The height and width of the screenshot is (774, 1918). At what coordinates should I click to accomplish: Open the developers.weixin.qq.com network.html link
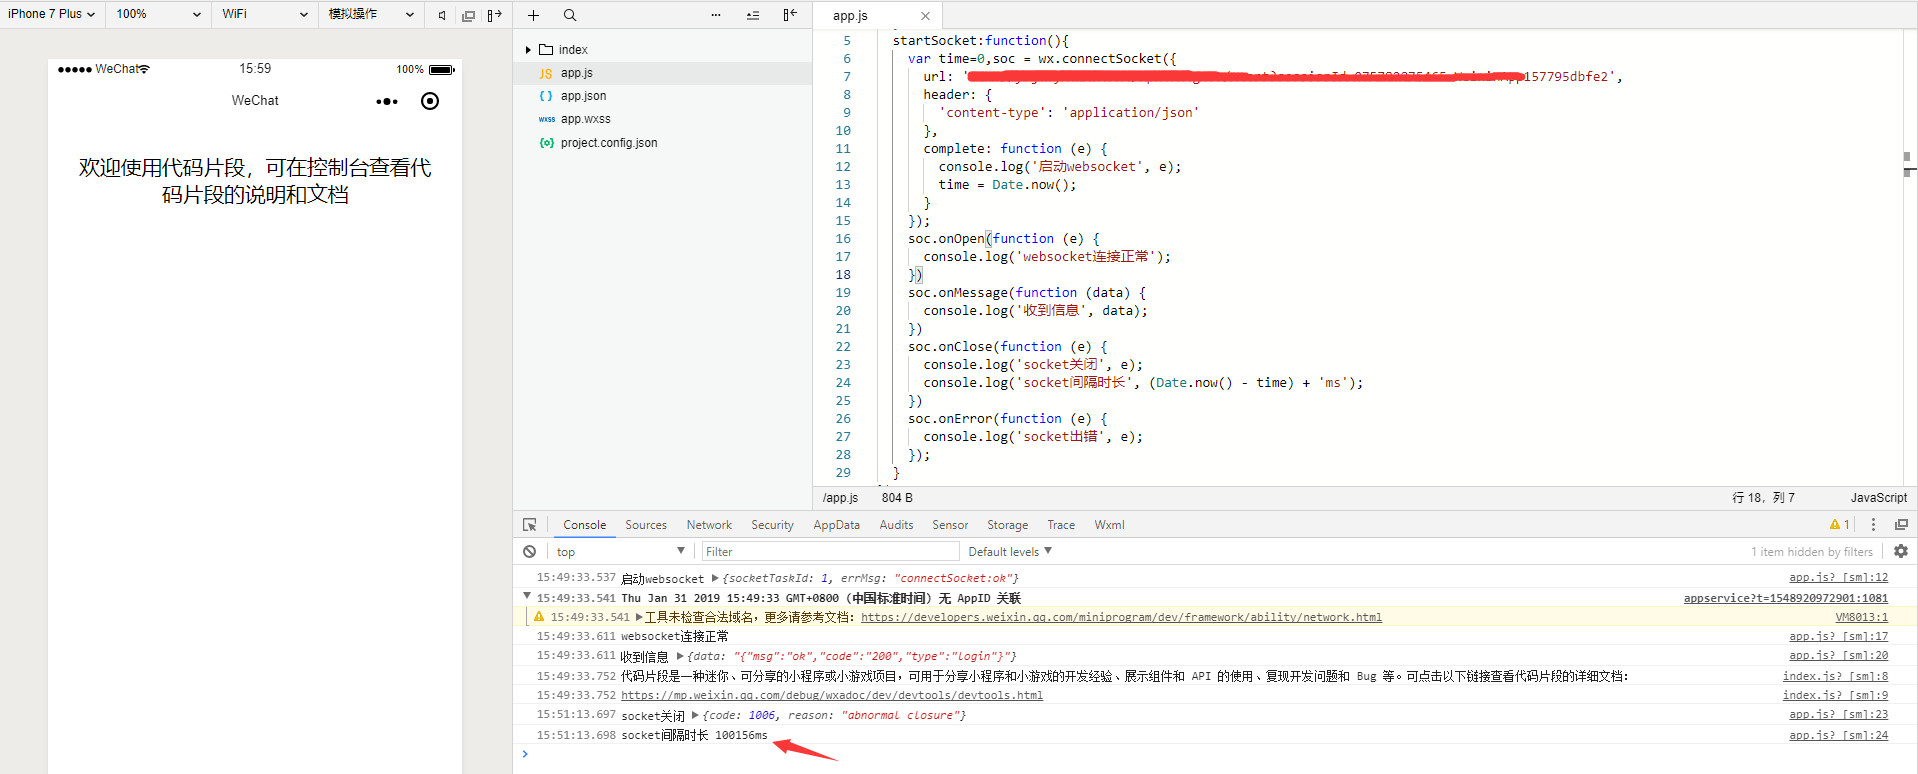tap(1121, 617)
